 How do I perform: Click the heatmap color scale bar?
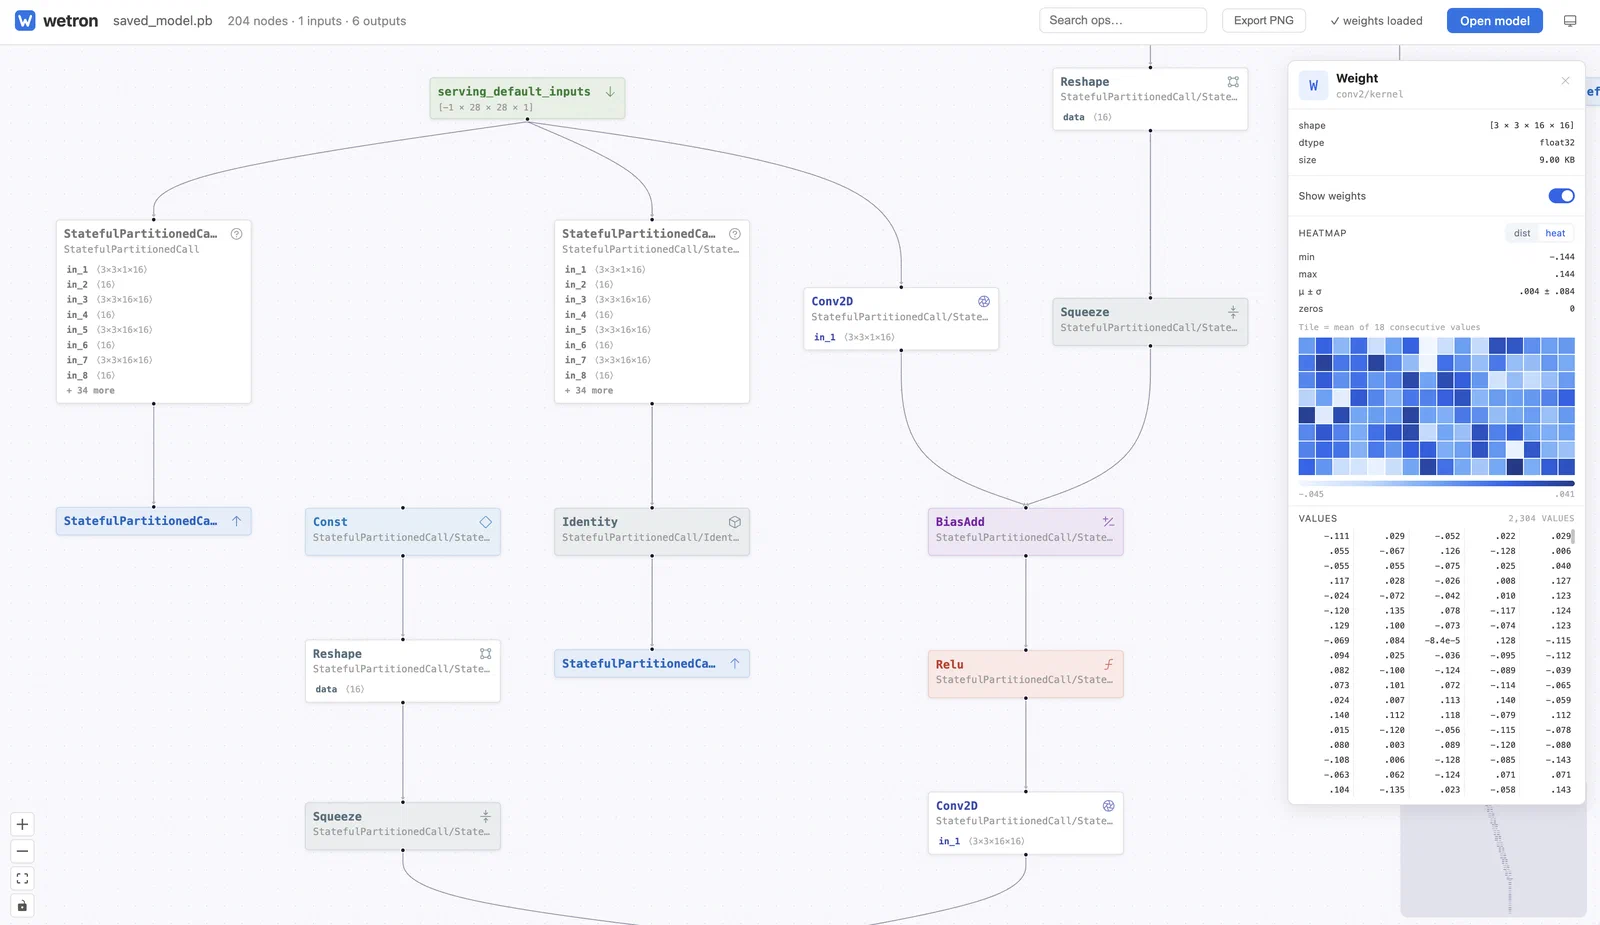pyautogui.click(x=1436, y=483)
